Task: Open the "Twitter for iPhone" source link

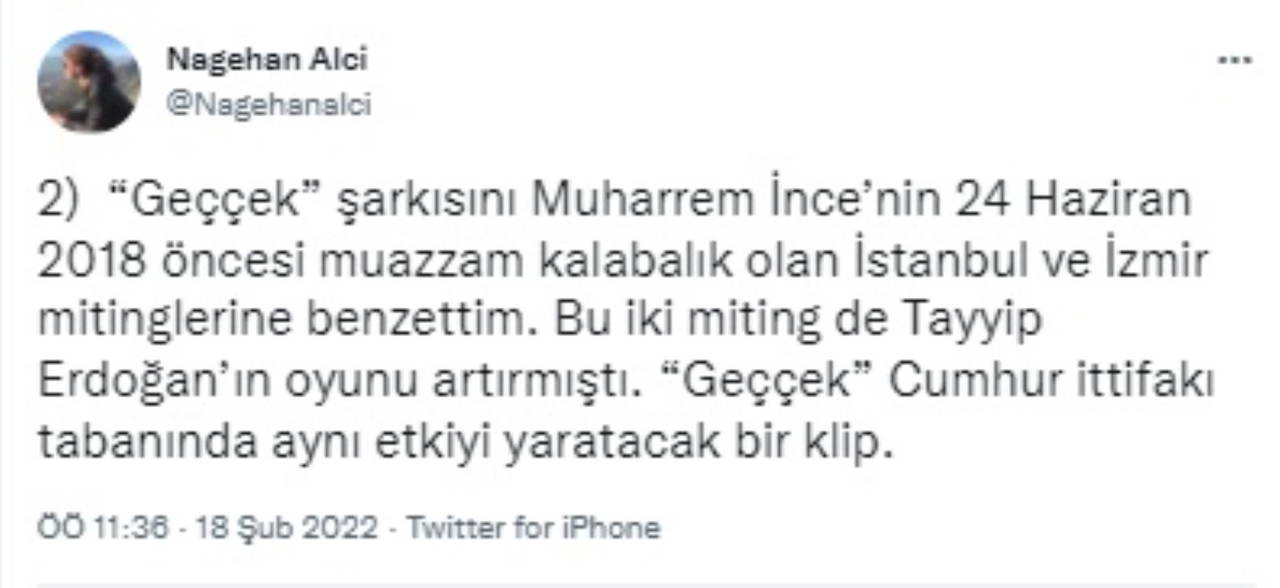Action: (x=533, y=527)
